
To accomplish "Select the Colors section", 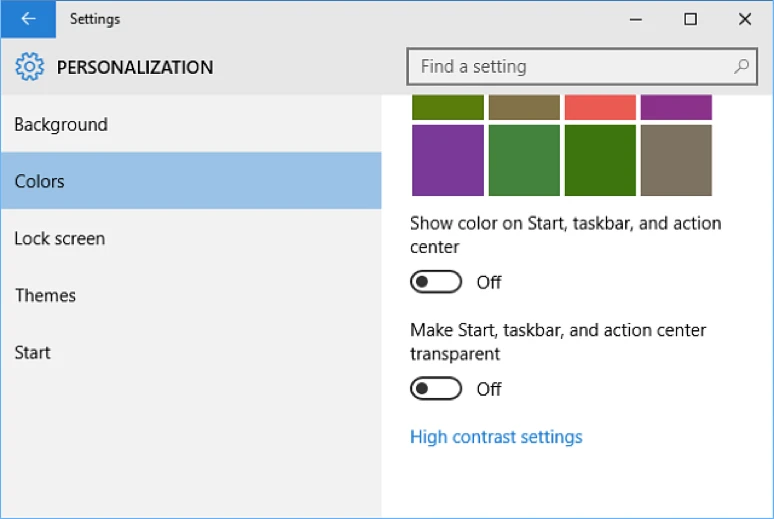I will click(x=191, y=181).
